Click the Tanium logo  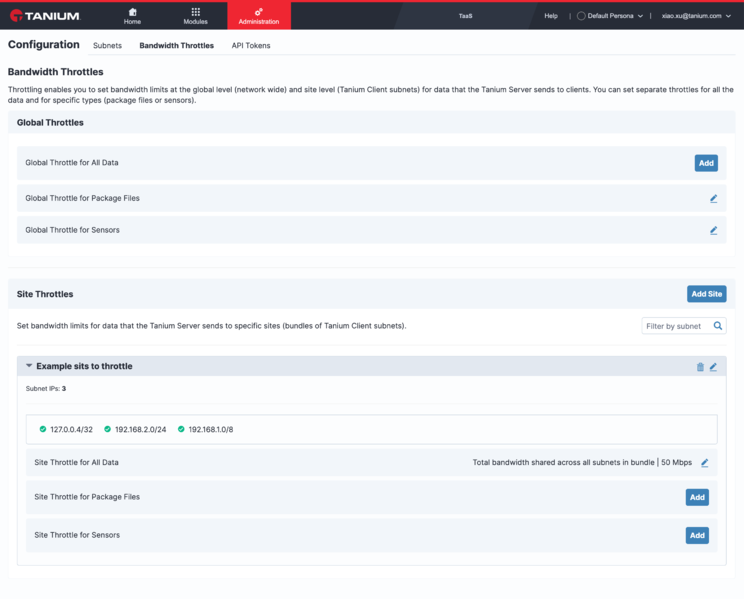click(x=45, y=16)
